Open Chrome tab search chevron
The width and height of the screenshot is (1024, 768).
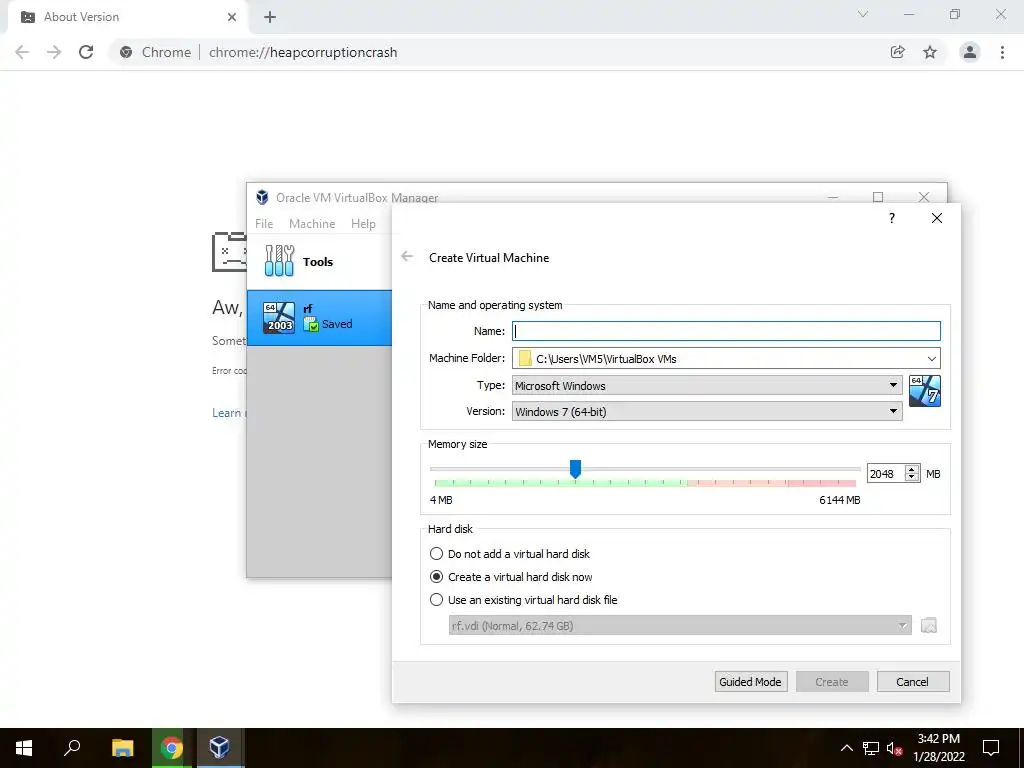[x=863, y=14]
